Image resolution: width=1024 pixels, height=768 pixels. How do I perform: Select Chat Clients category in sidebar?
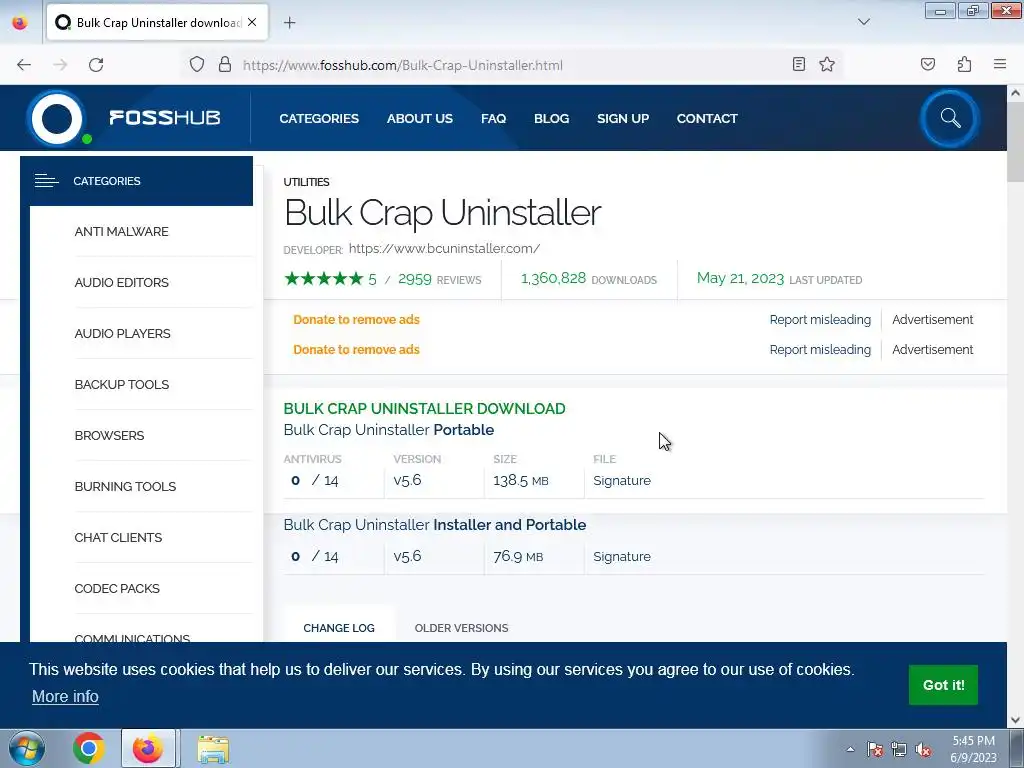pos(118,537)
